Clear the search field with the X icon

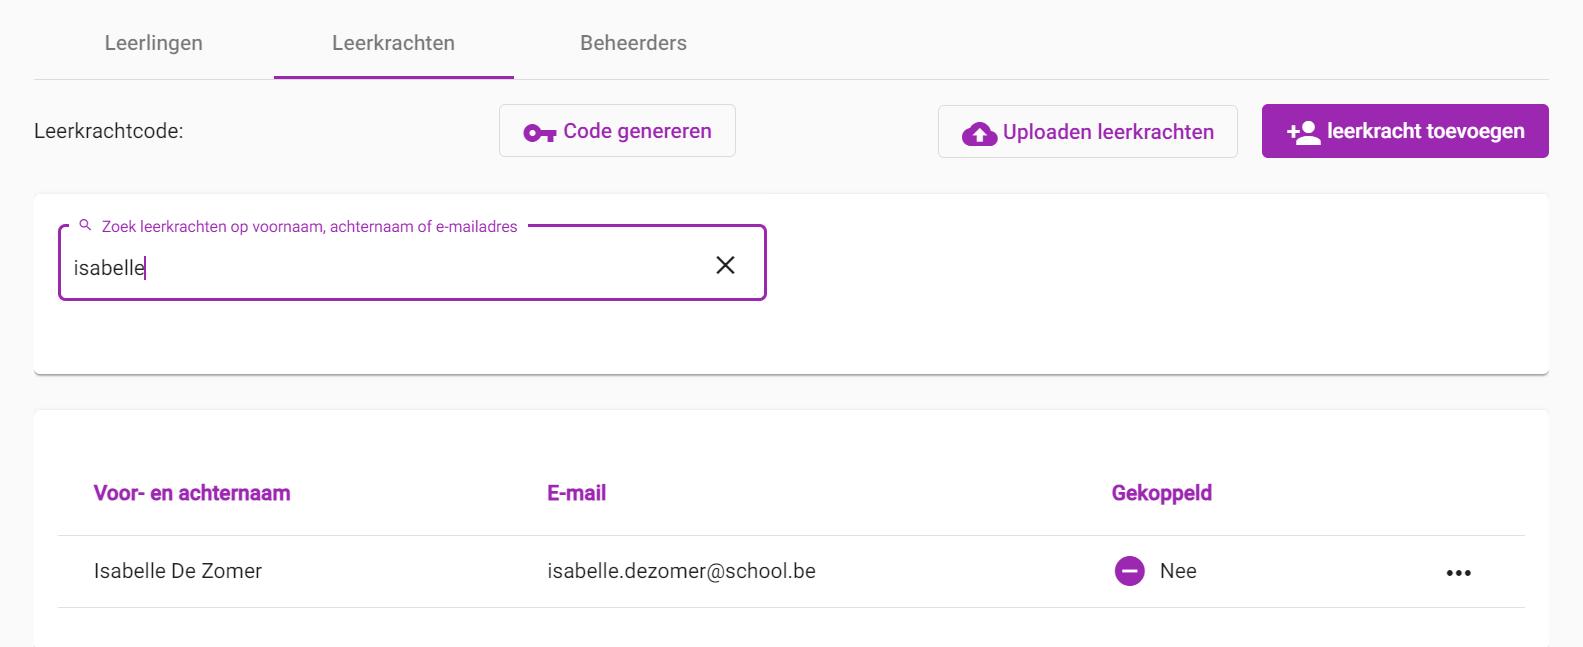726,265
